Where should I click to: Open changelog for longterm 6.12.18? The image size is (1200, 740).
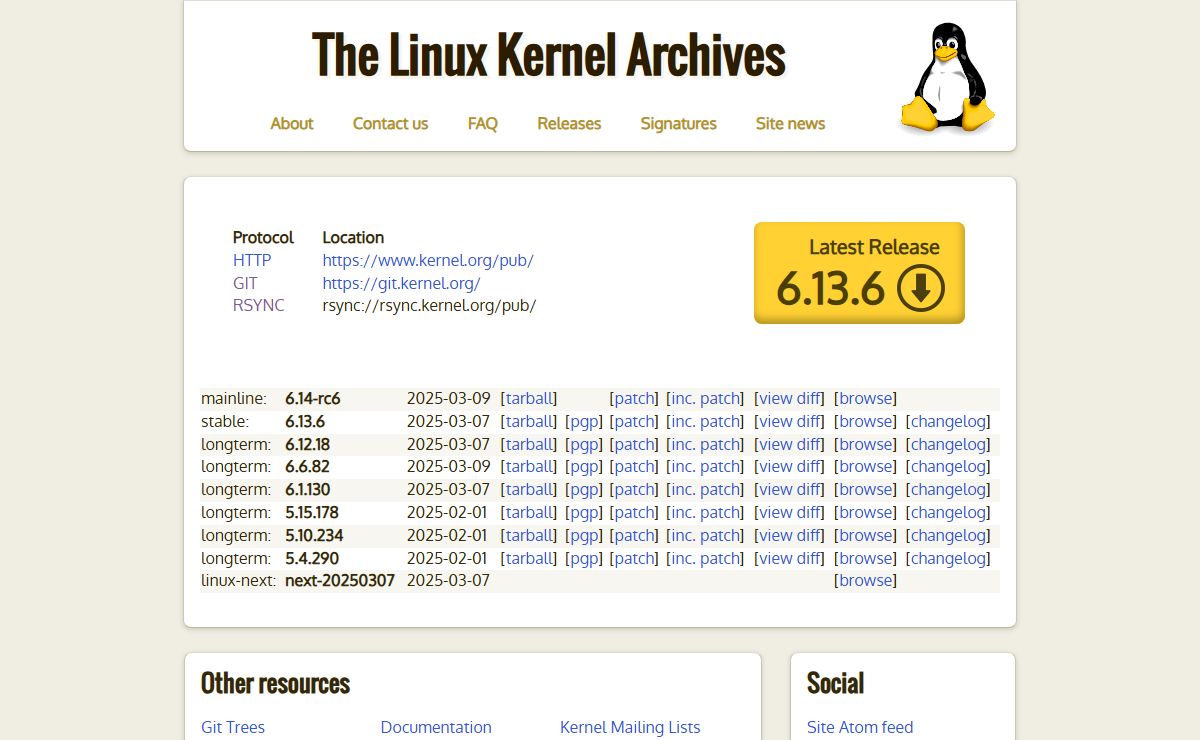tap(948, 444)
